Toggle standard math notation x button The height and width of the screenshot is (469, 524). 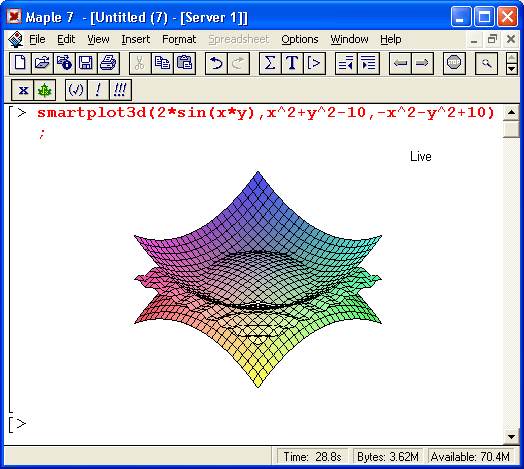point(23,90)
